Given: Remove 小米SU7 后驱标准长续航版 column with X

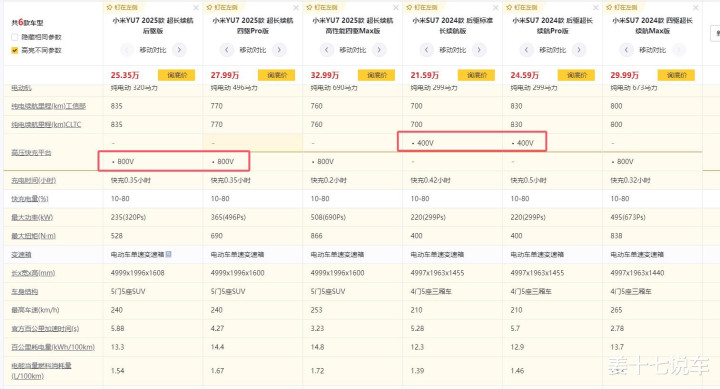Looking at the screenshot, I should 495,8.
